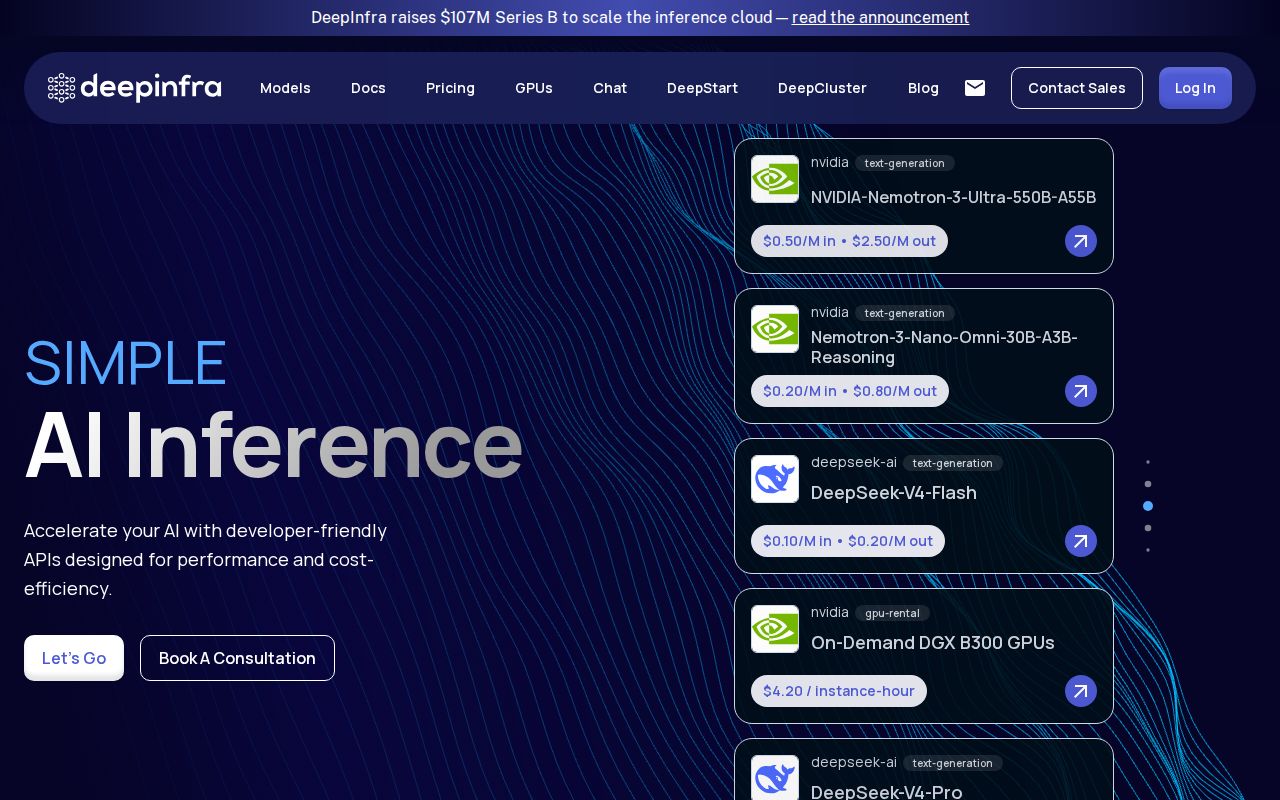Open the Pricing page
Image resolution: width=1280 pixels, height=800 pixels.
[450, 88]
